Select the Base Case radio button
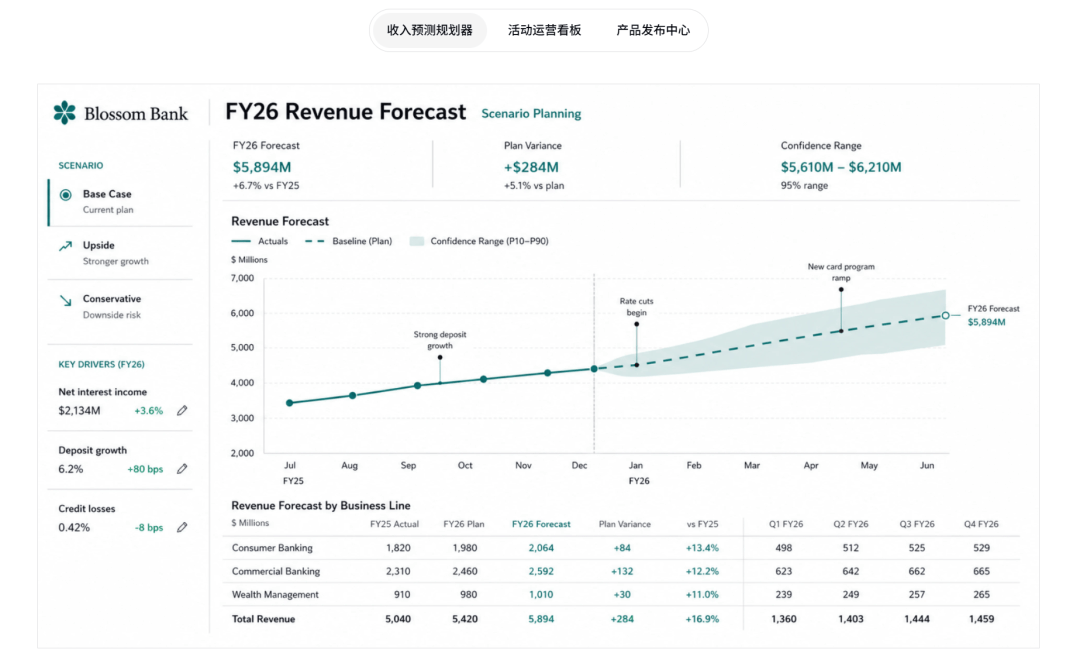The image size is (1080, 663). (65, 195)
